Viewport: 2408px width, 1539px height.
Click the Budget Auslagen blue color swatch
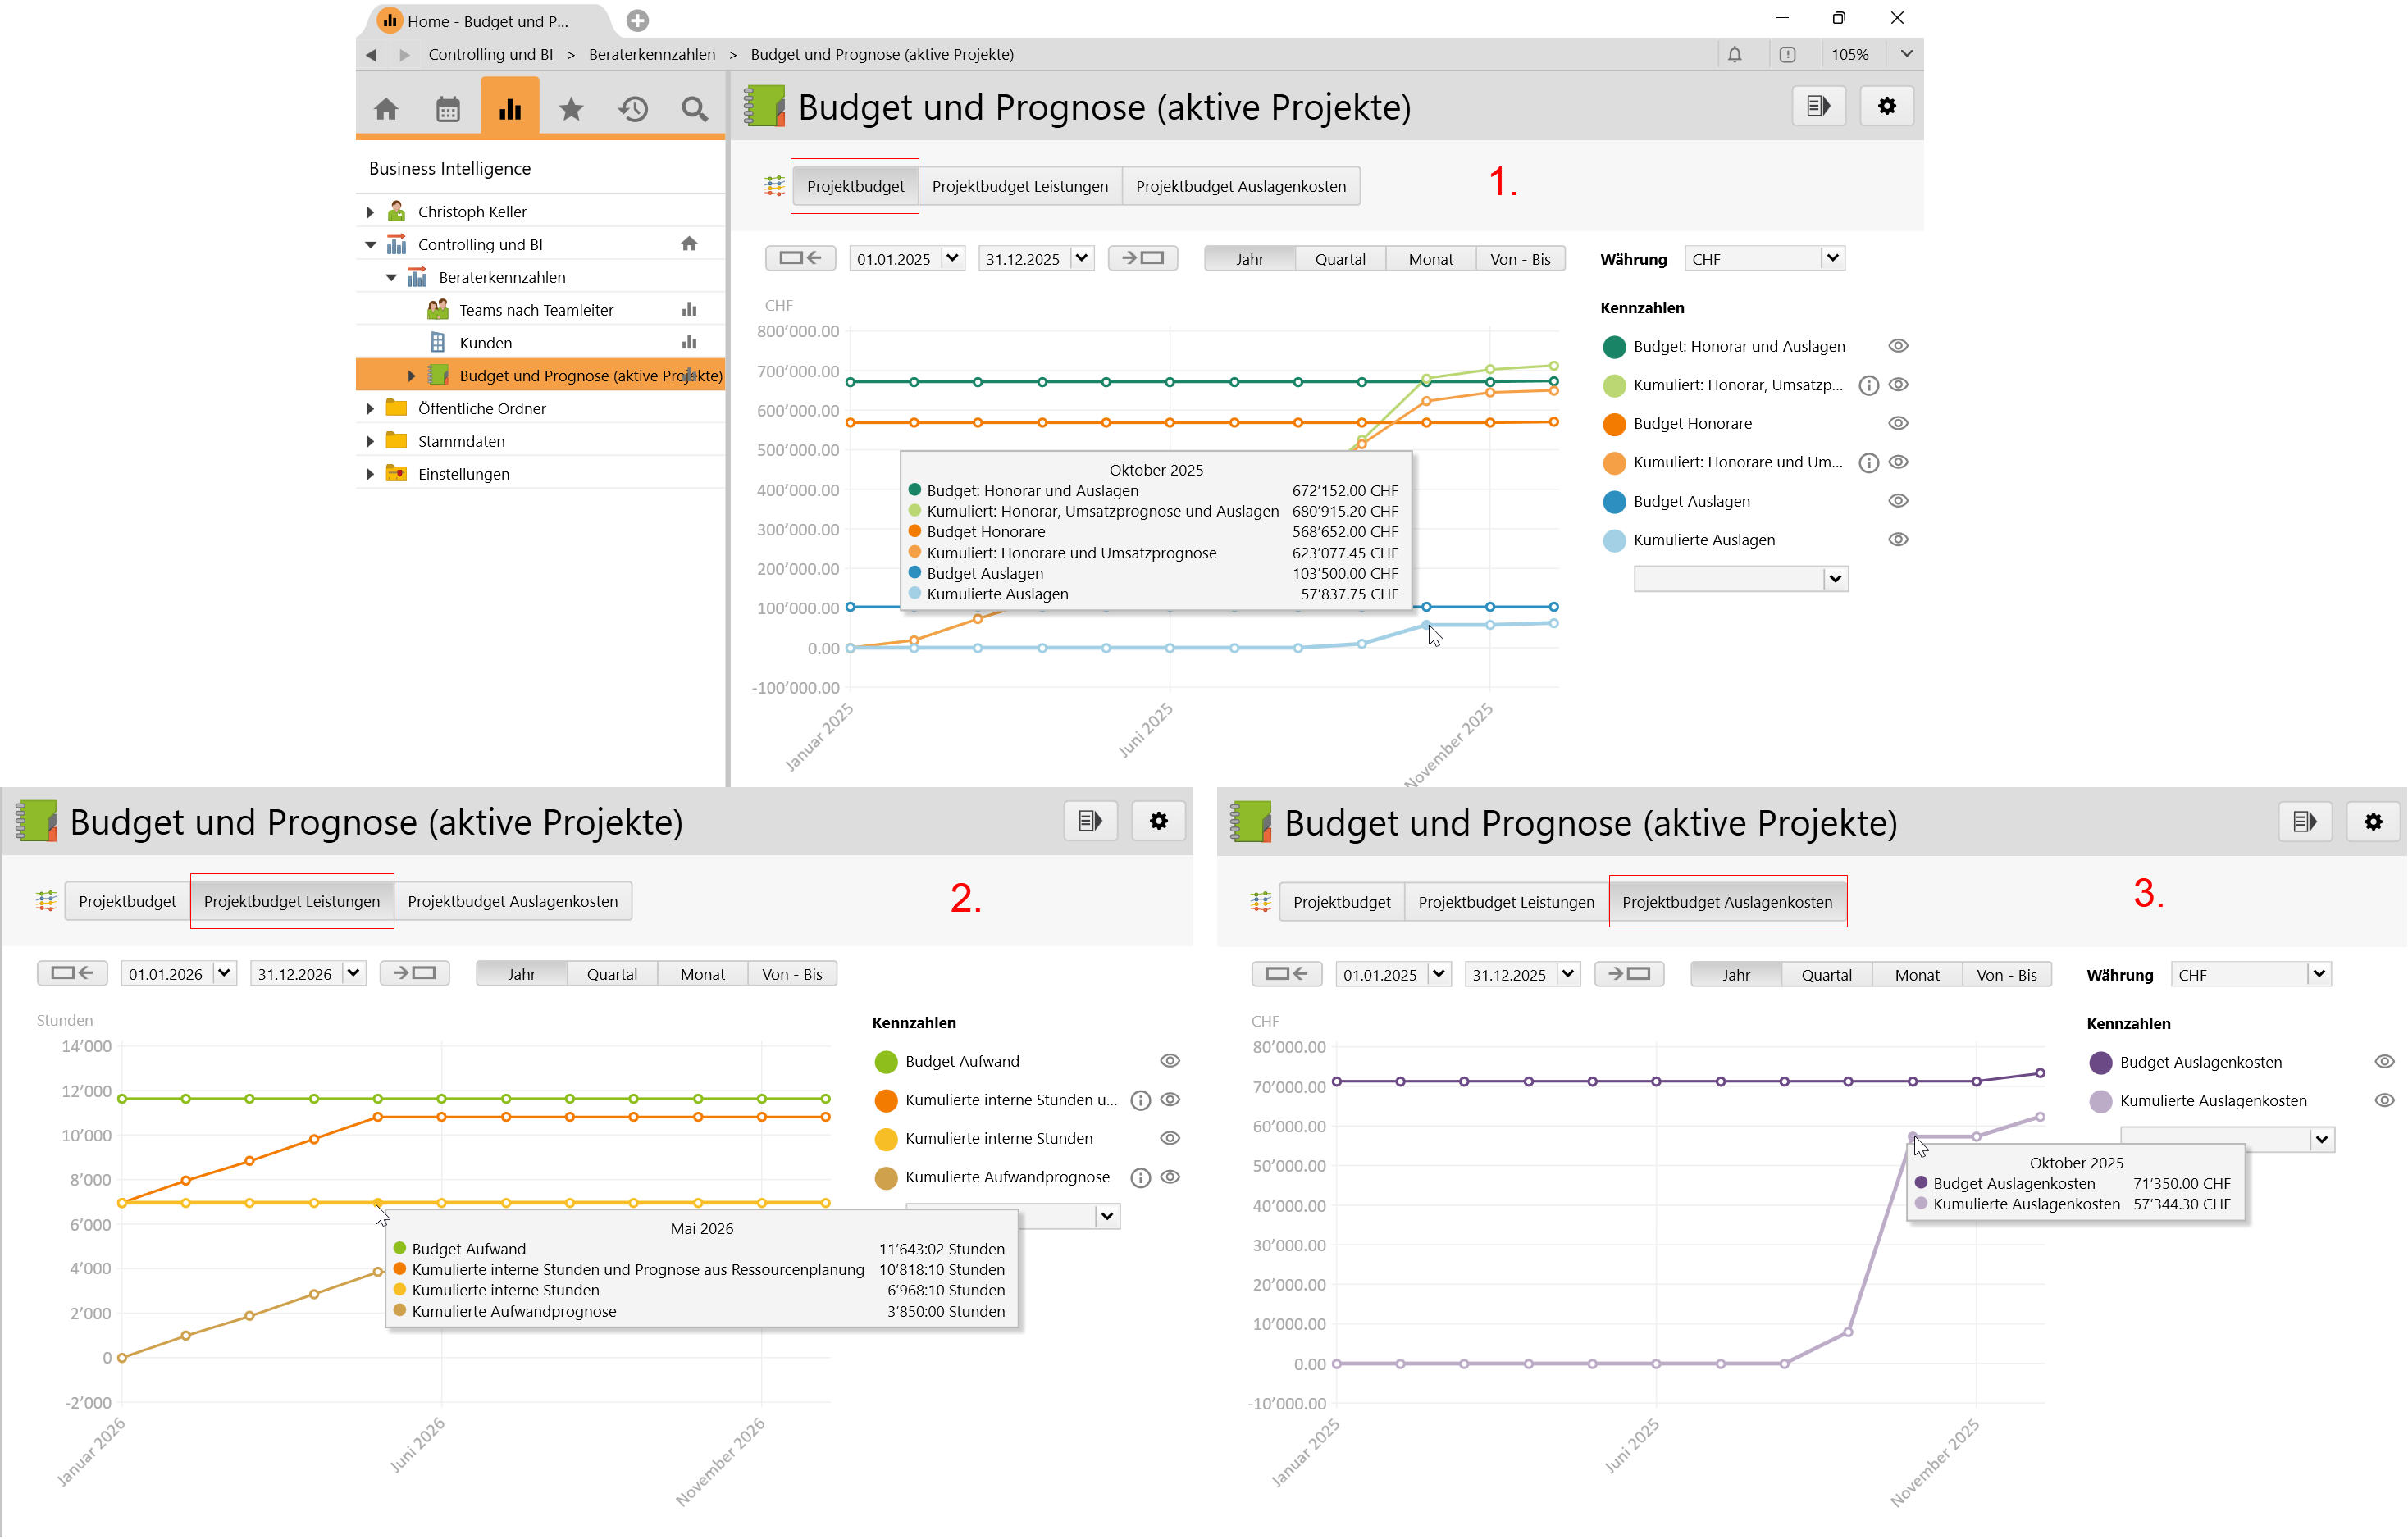[x=1614, y=501]
